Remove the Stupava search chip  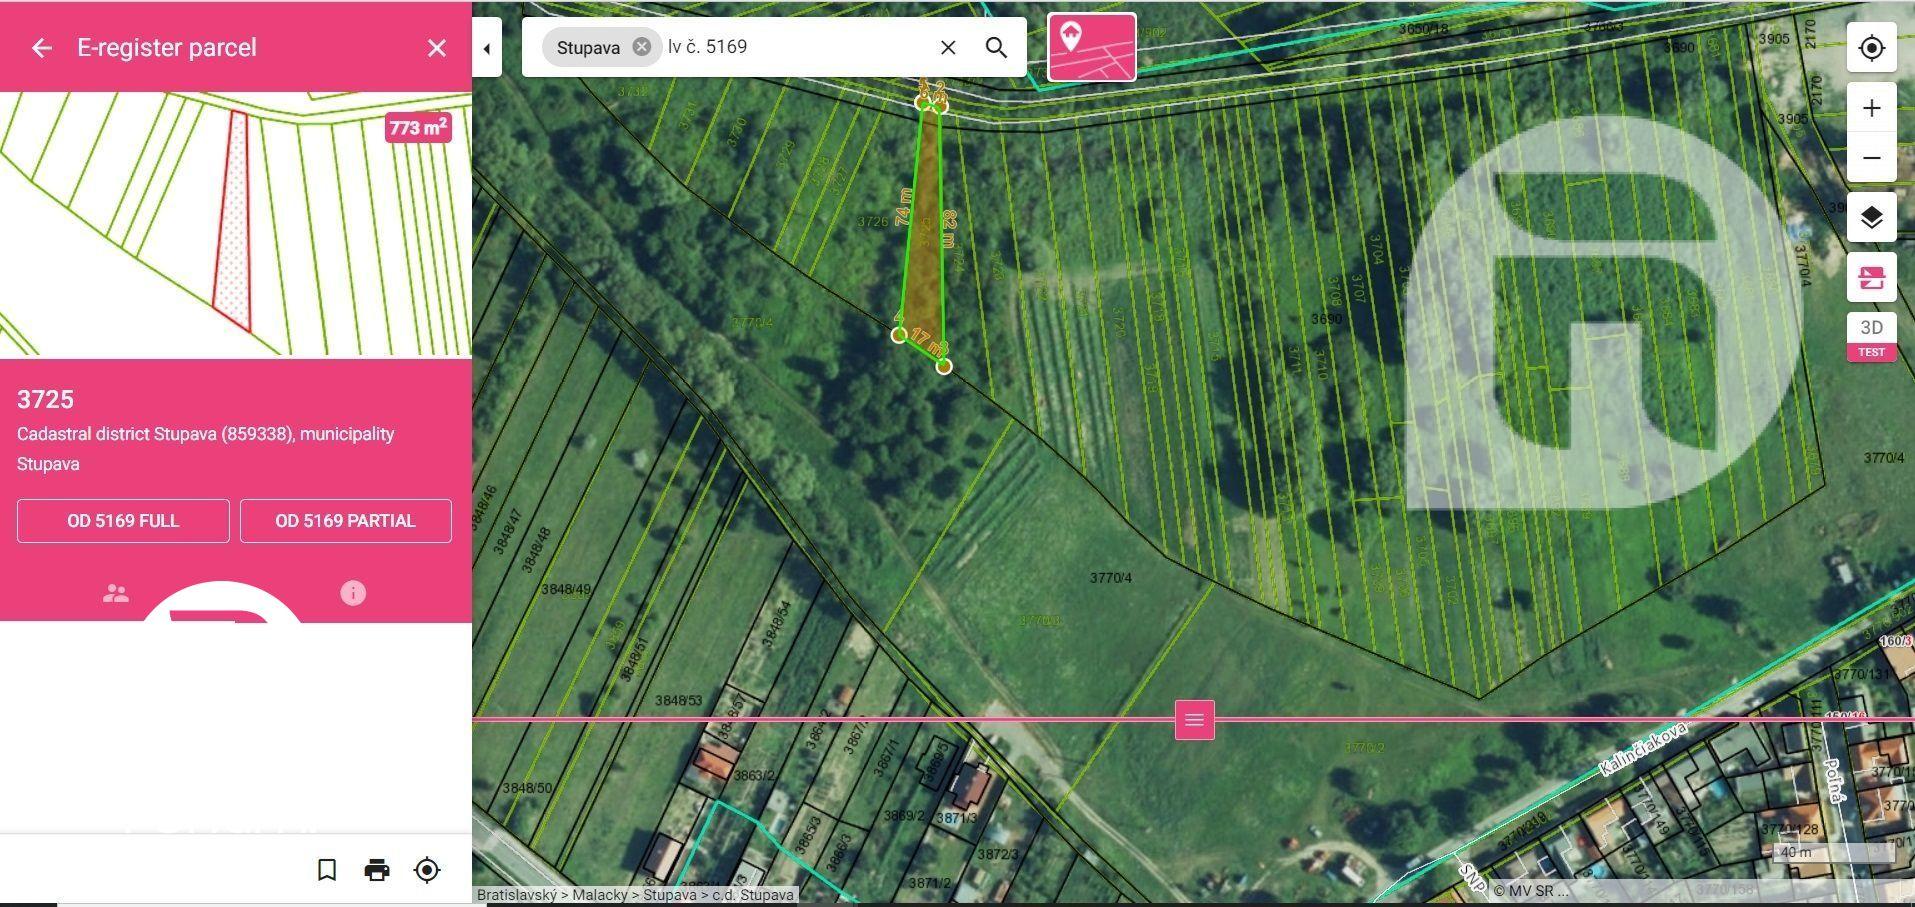(641, 47)
